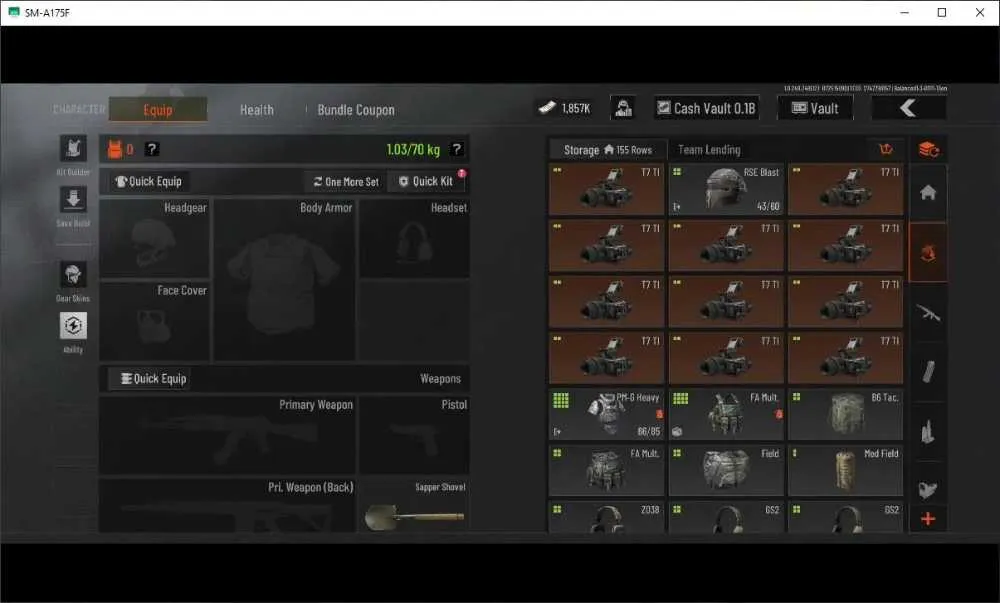Select the empty Body Armor slot
The image size is (1000, 603).
(284, 280)
